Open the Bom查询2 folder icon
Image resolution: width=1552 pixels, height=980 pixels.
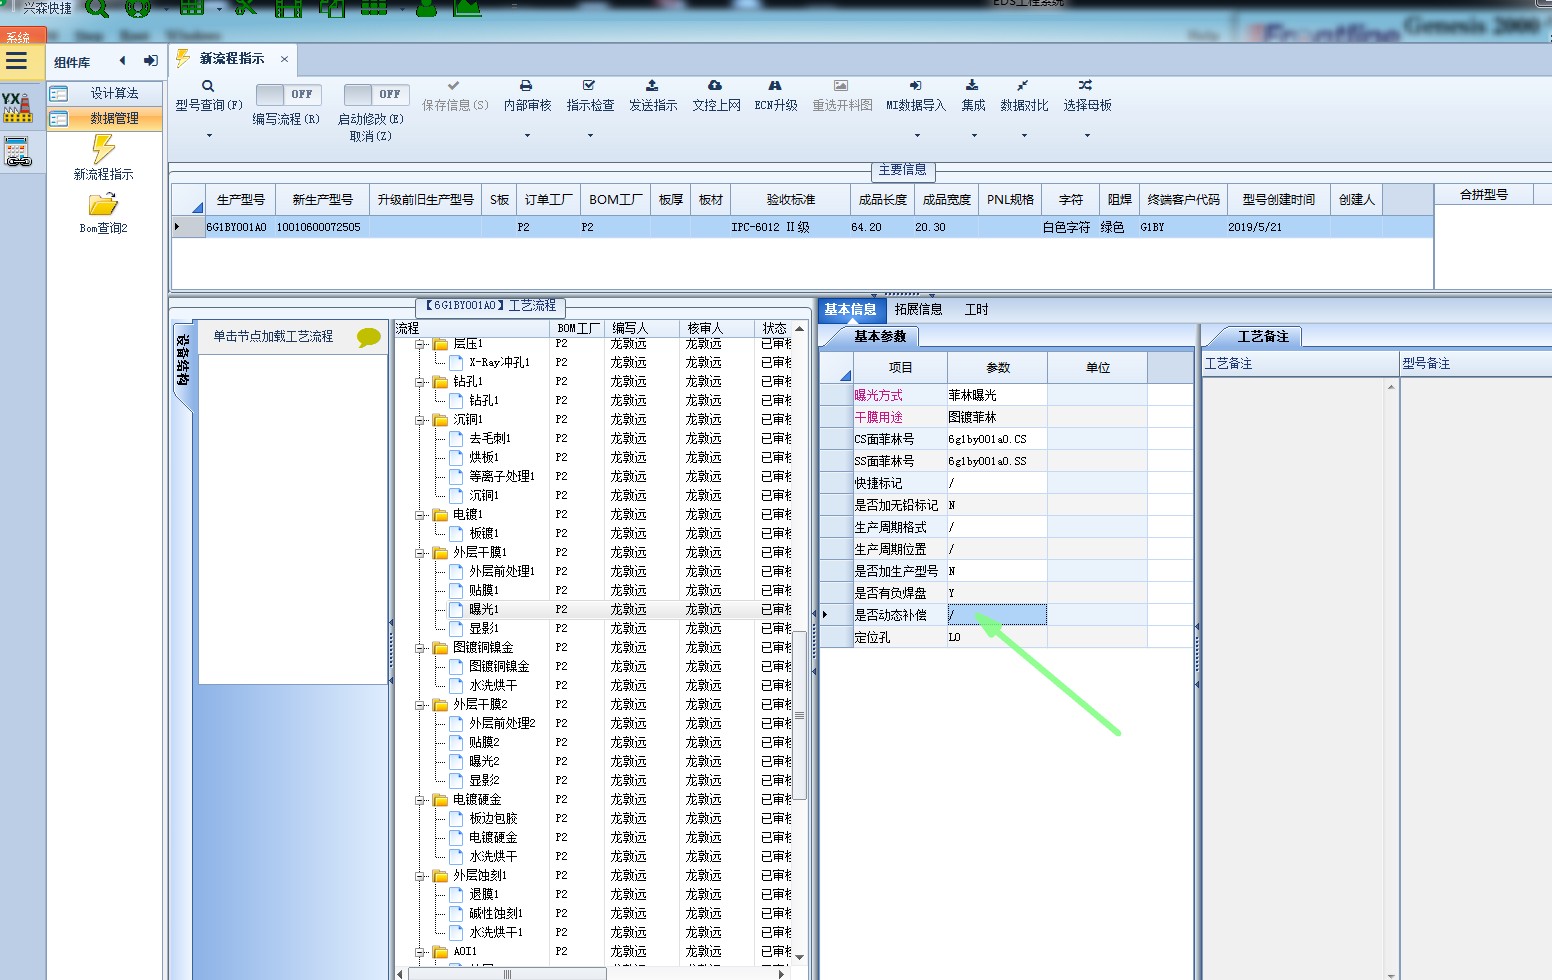(102, 205)
